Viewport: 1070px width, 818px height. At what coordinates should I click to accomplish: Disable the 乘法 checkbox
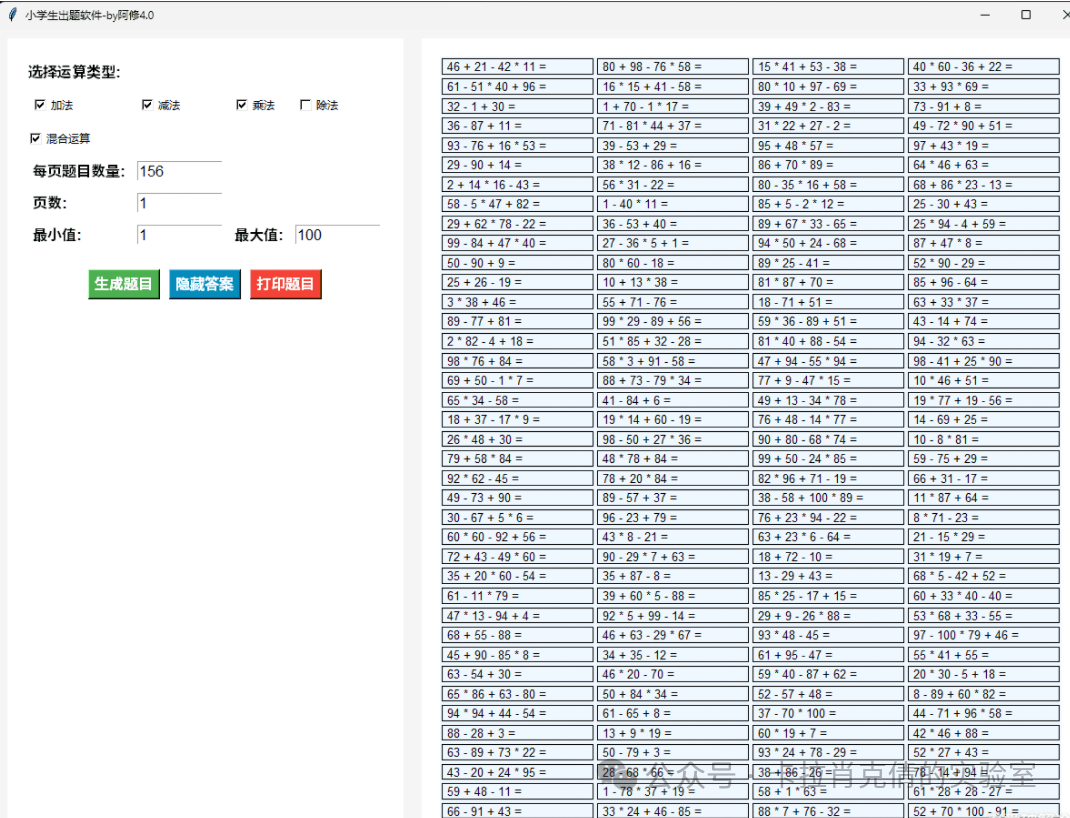pyautogui.click(x=241, y=105)
